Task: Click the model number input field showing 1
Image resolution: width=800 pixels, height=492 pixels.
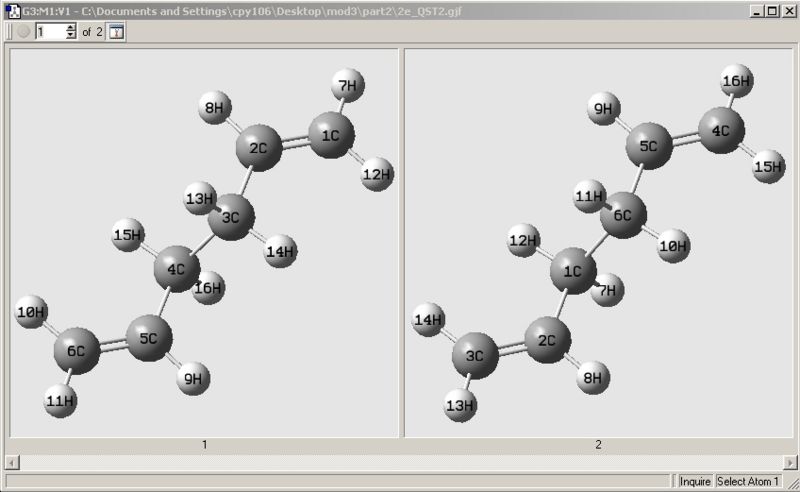Action: coord(51,32)
